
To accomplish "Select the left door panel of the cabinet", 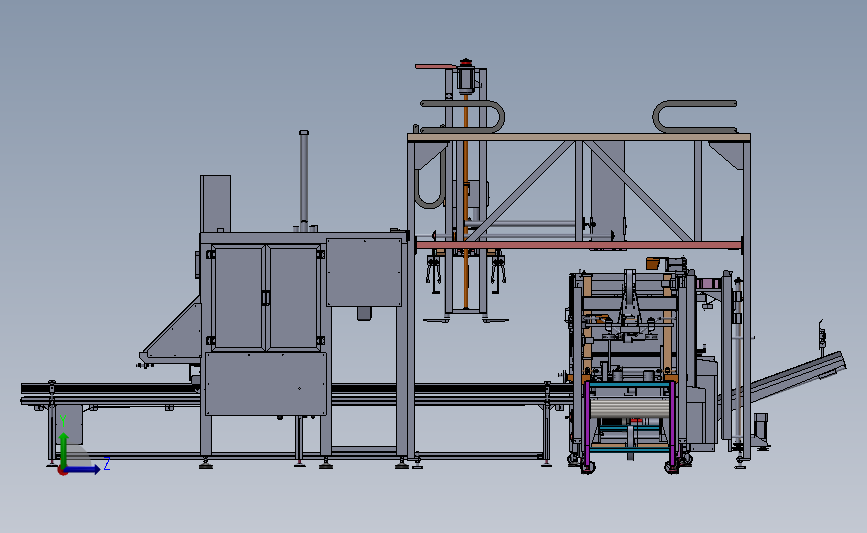I will (x=238, y=298).
